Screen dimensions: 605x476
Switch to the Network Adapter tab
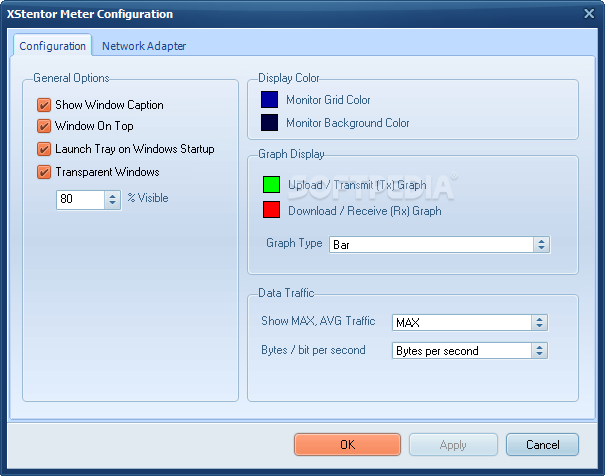point(144,46)
